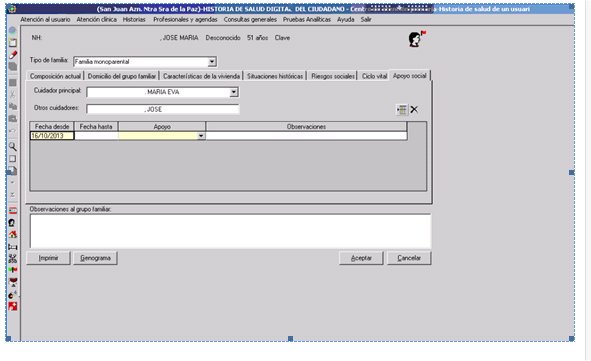Click the application icon in title bar
591x361 pixels.
coord(12,9)
